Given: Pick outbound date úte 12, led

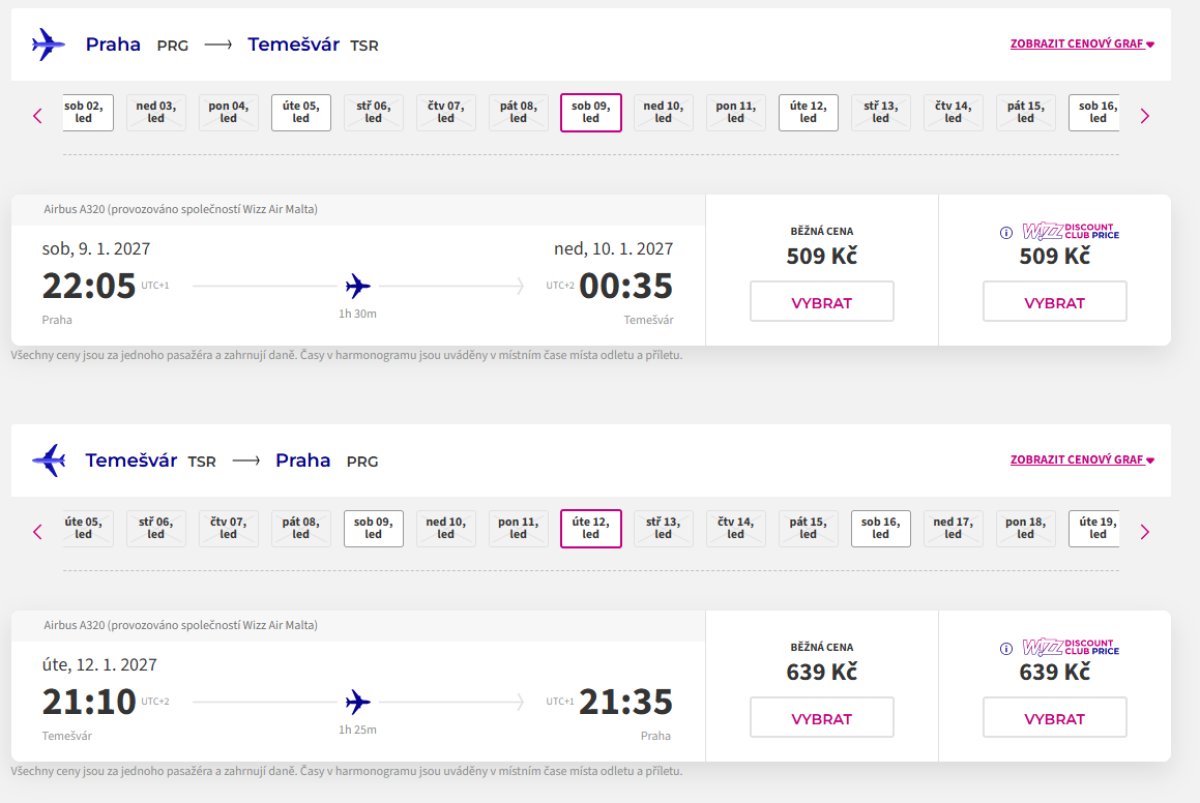Looking at the screenshot, I should pyautogui.click(x=808, y=112).
